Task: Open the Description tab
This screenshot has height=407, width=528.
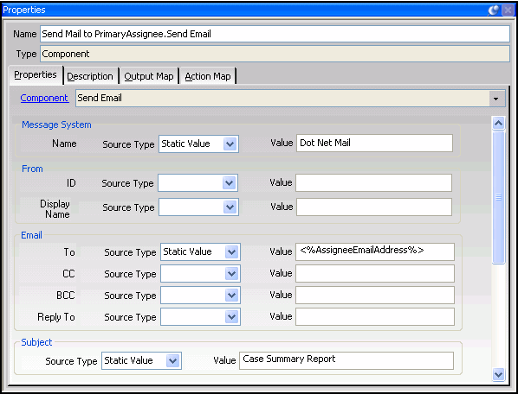Action: tap(90, 76)
